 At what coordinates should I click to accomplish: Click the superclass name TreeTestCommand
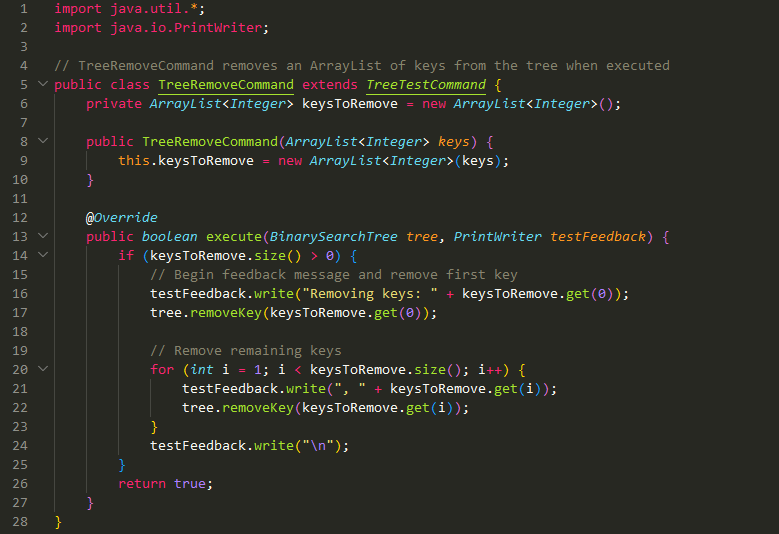tap(426, 84)
